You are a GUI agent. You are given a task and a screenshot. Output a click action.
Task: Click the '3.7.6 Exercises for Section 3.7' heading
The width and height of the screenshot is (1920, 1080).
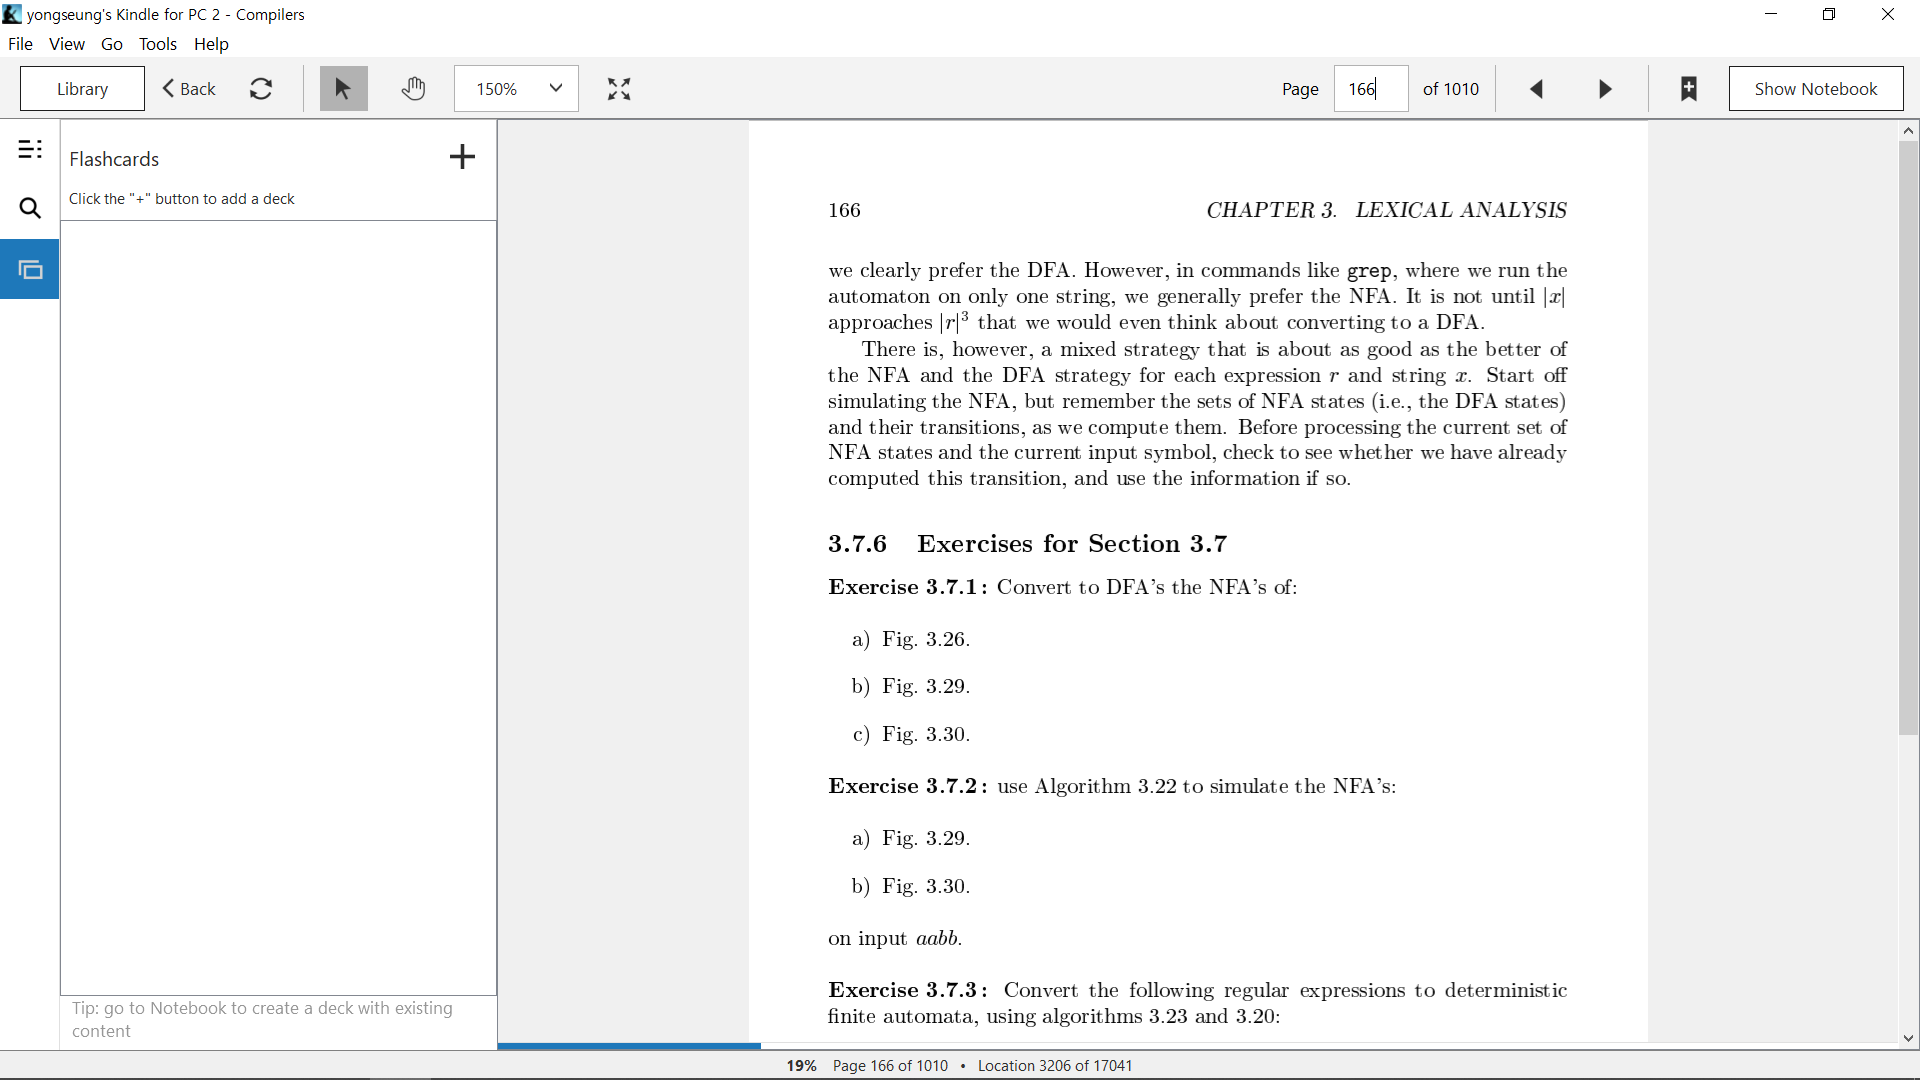[x=1027, y=544]
